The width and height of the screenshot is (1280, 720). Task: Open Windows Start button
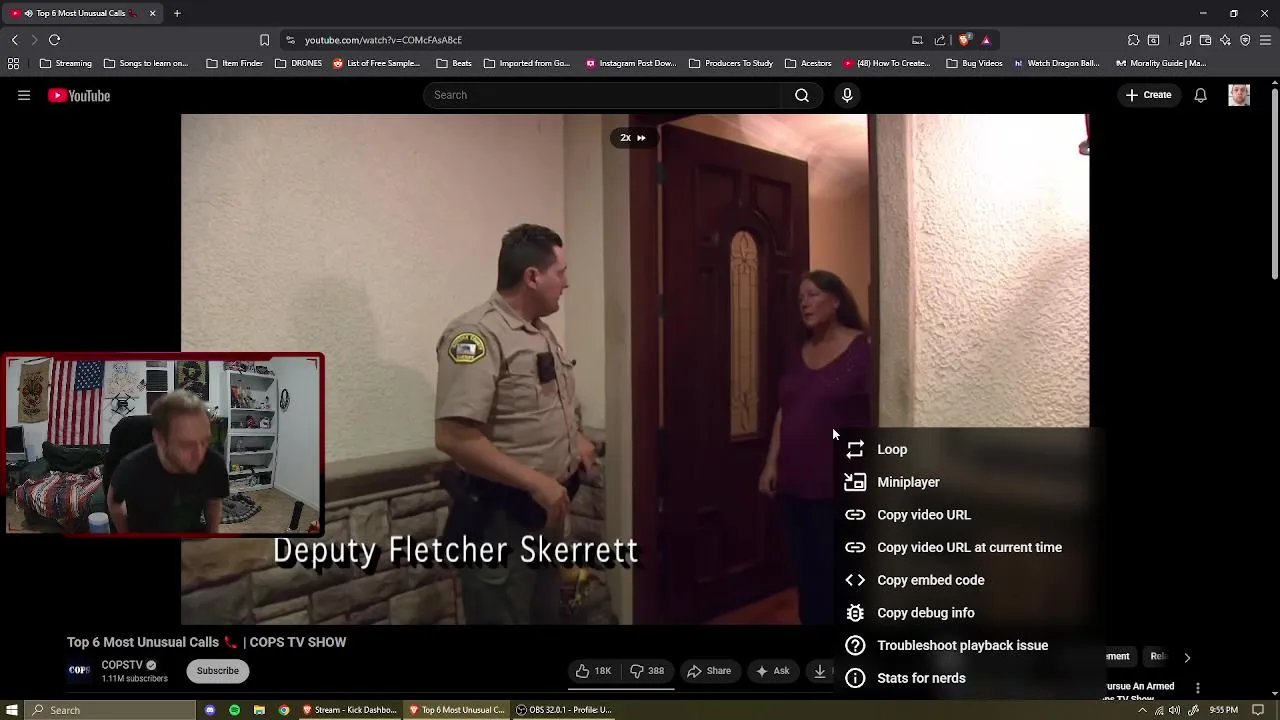point(12,710)
